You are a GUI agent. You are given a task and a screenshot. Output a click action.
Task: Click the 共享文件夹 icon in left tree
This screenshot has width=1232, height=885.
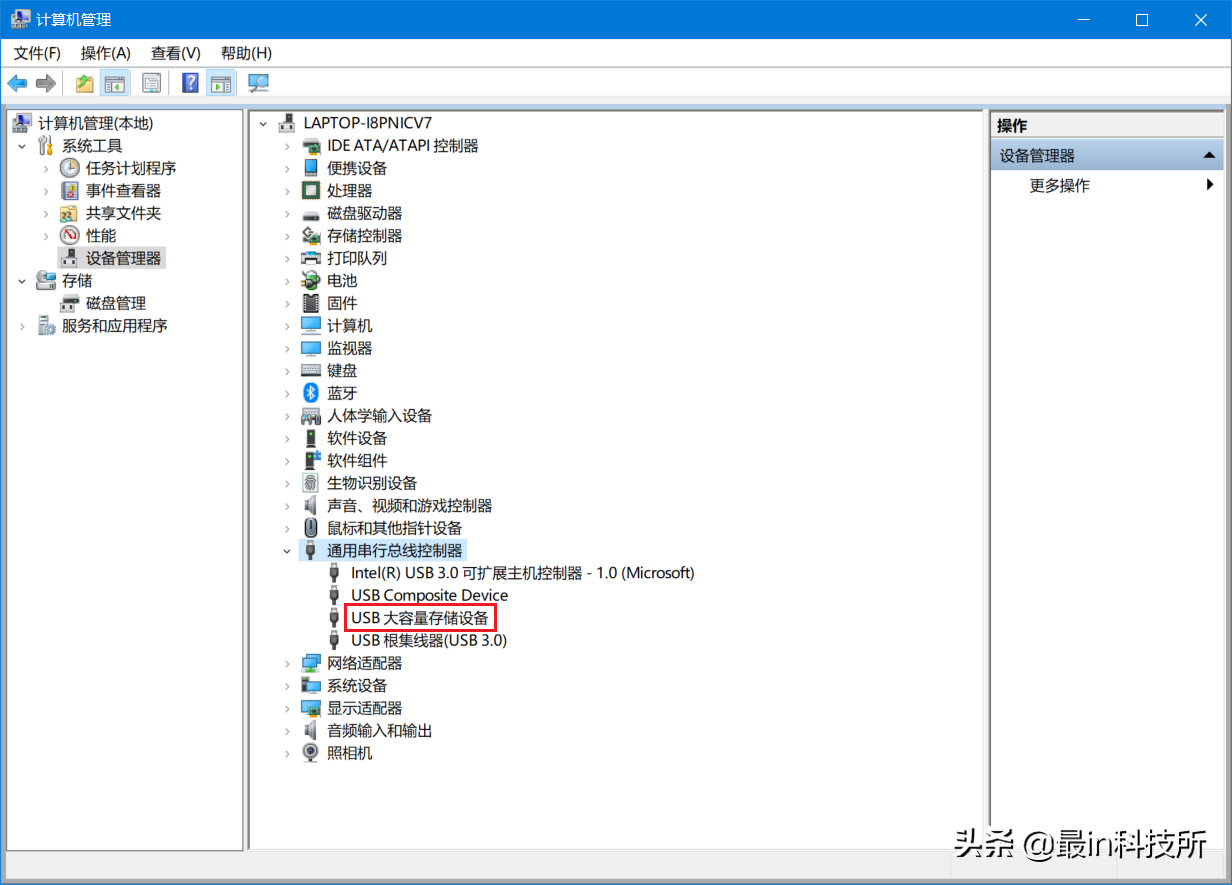pyautogui.click(x=69, y=213)
